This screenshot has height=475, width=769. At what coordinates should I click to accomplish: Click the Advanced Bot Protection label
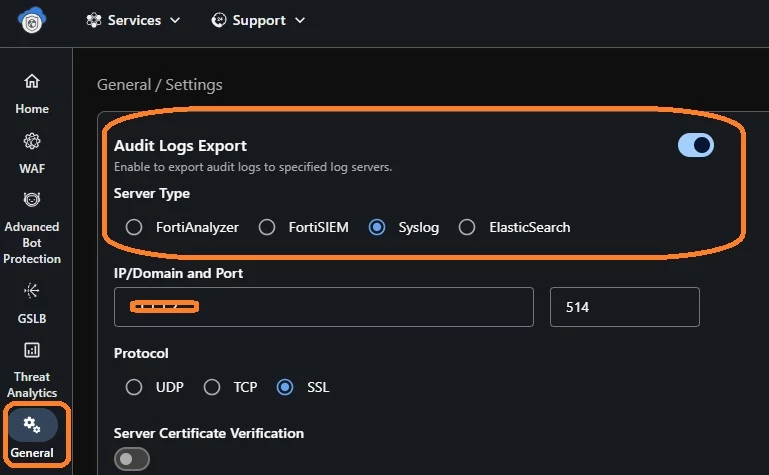32,243
